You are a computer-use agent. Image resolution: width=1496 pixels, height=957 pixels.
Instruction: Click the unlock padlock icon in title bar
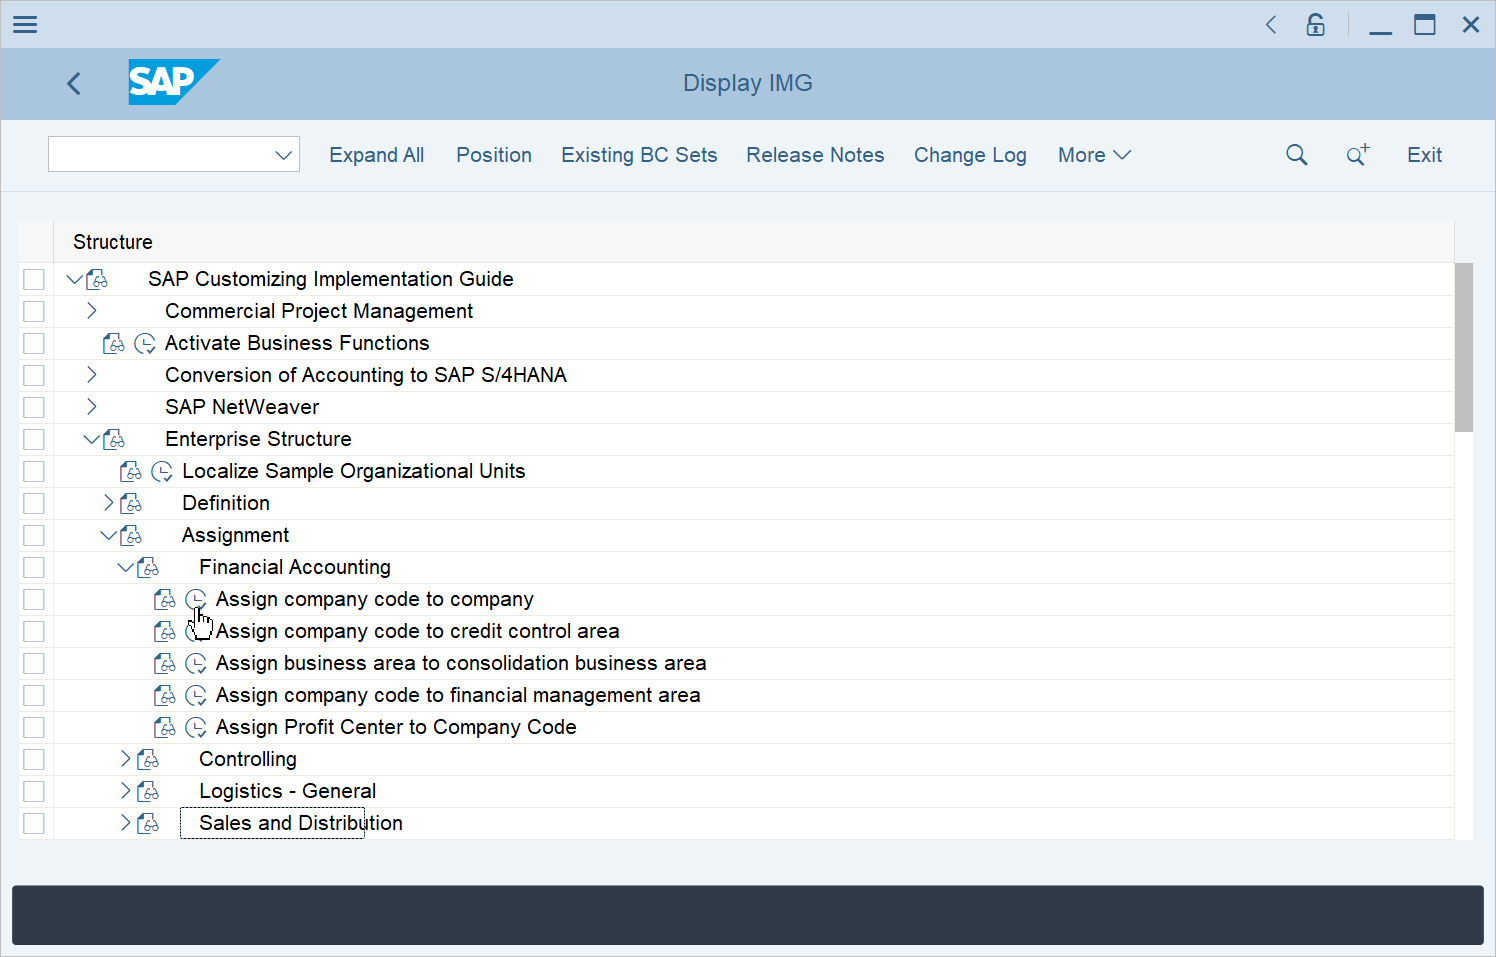(x=1316, y=24)
